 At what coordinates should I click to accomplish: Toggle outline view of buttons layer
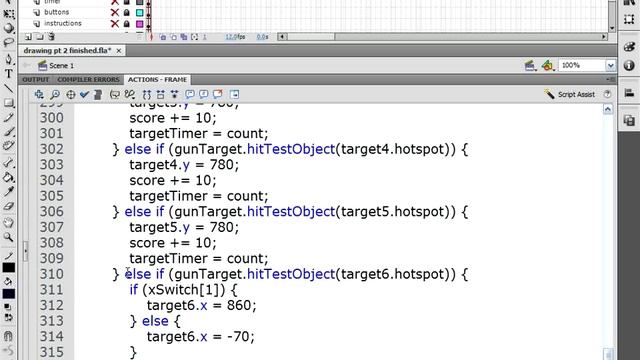(140, 13)
